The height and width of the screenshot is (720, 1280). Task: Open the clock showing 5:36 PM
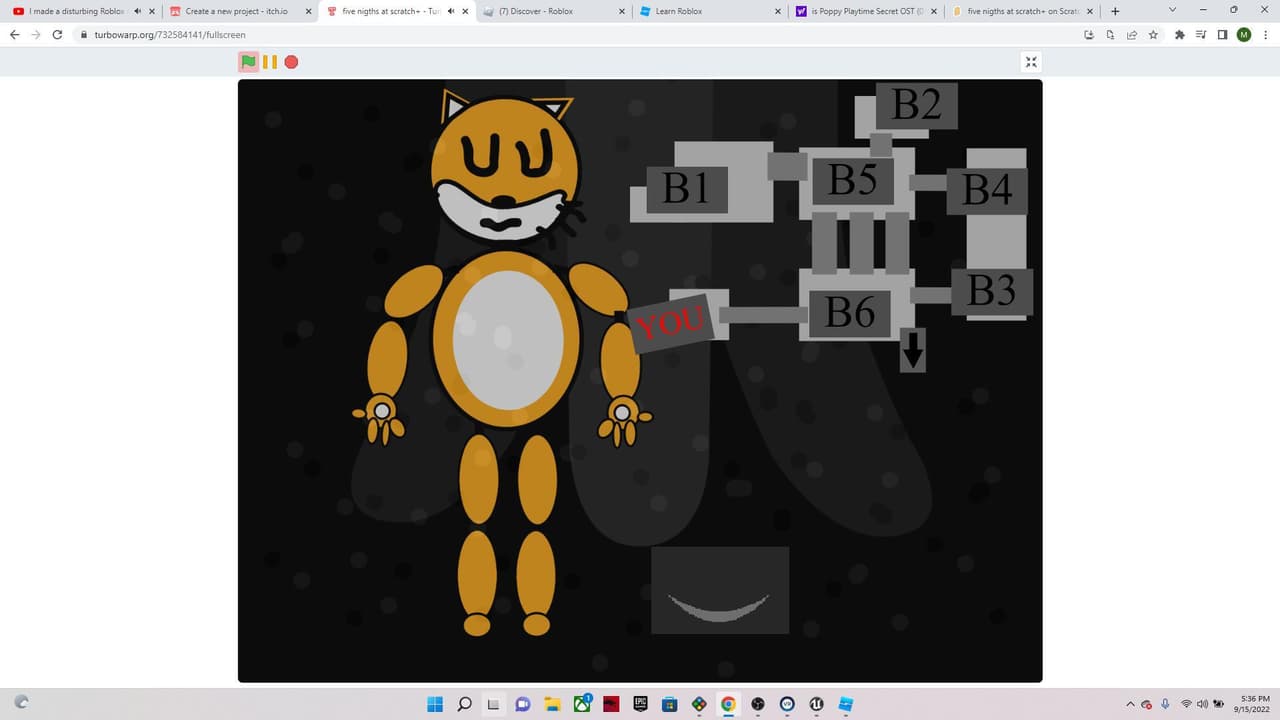pyautogui.click(x=1254, y=704)
